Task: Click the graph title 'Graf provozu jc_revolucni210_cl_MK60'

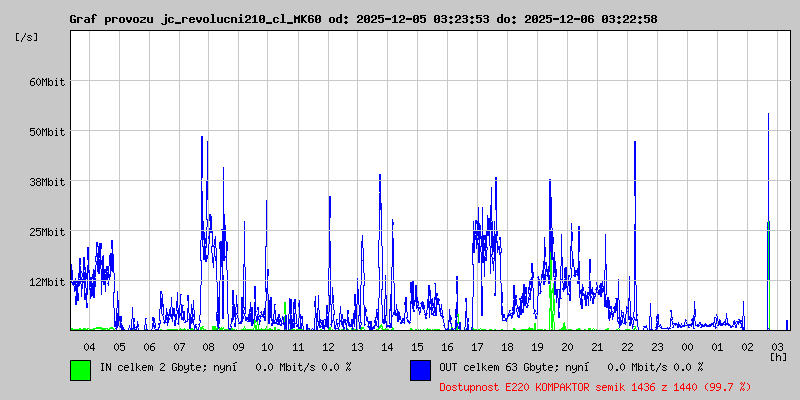Action: [x=196, y=19]
